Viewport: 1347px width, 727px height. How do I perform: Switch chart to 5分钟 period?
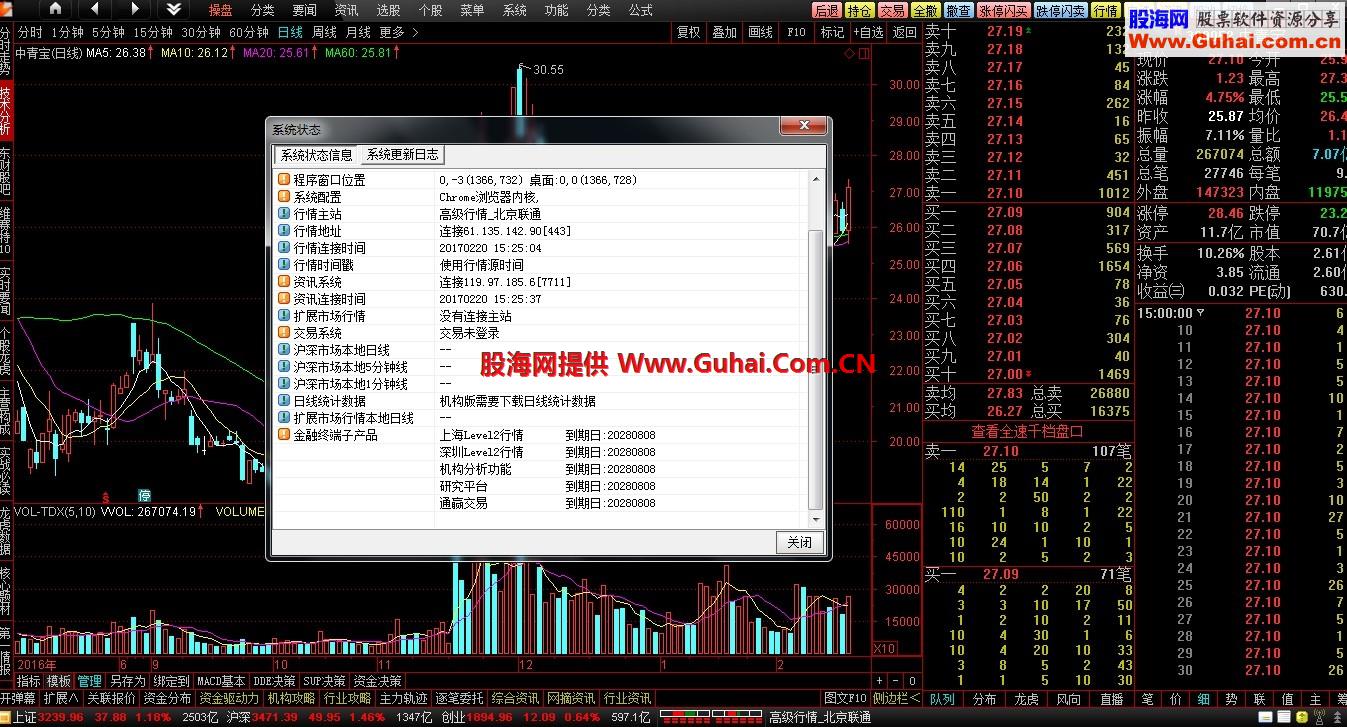tap(107, 32)
